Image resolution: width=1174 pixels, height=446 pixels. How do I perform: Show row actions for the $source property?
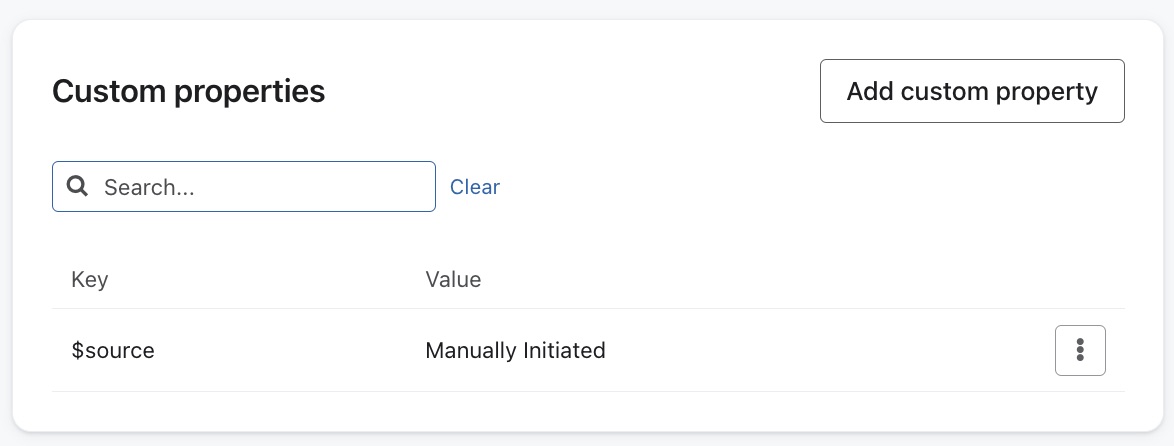coord(1080,350)
